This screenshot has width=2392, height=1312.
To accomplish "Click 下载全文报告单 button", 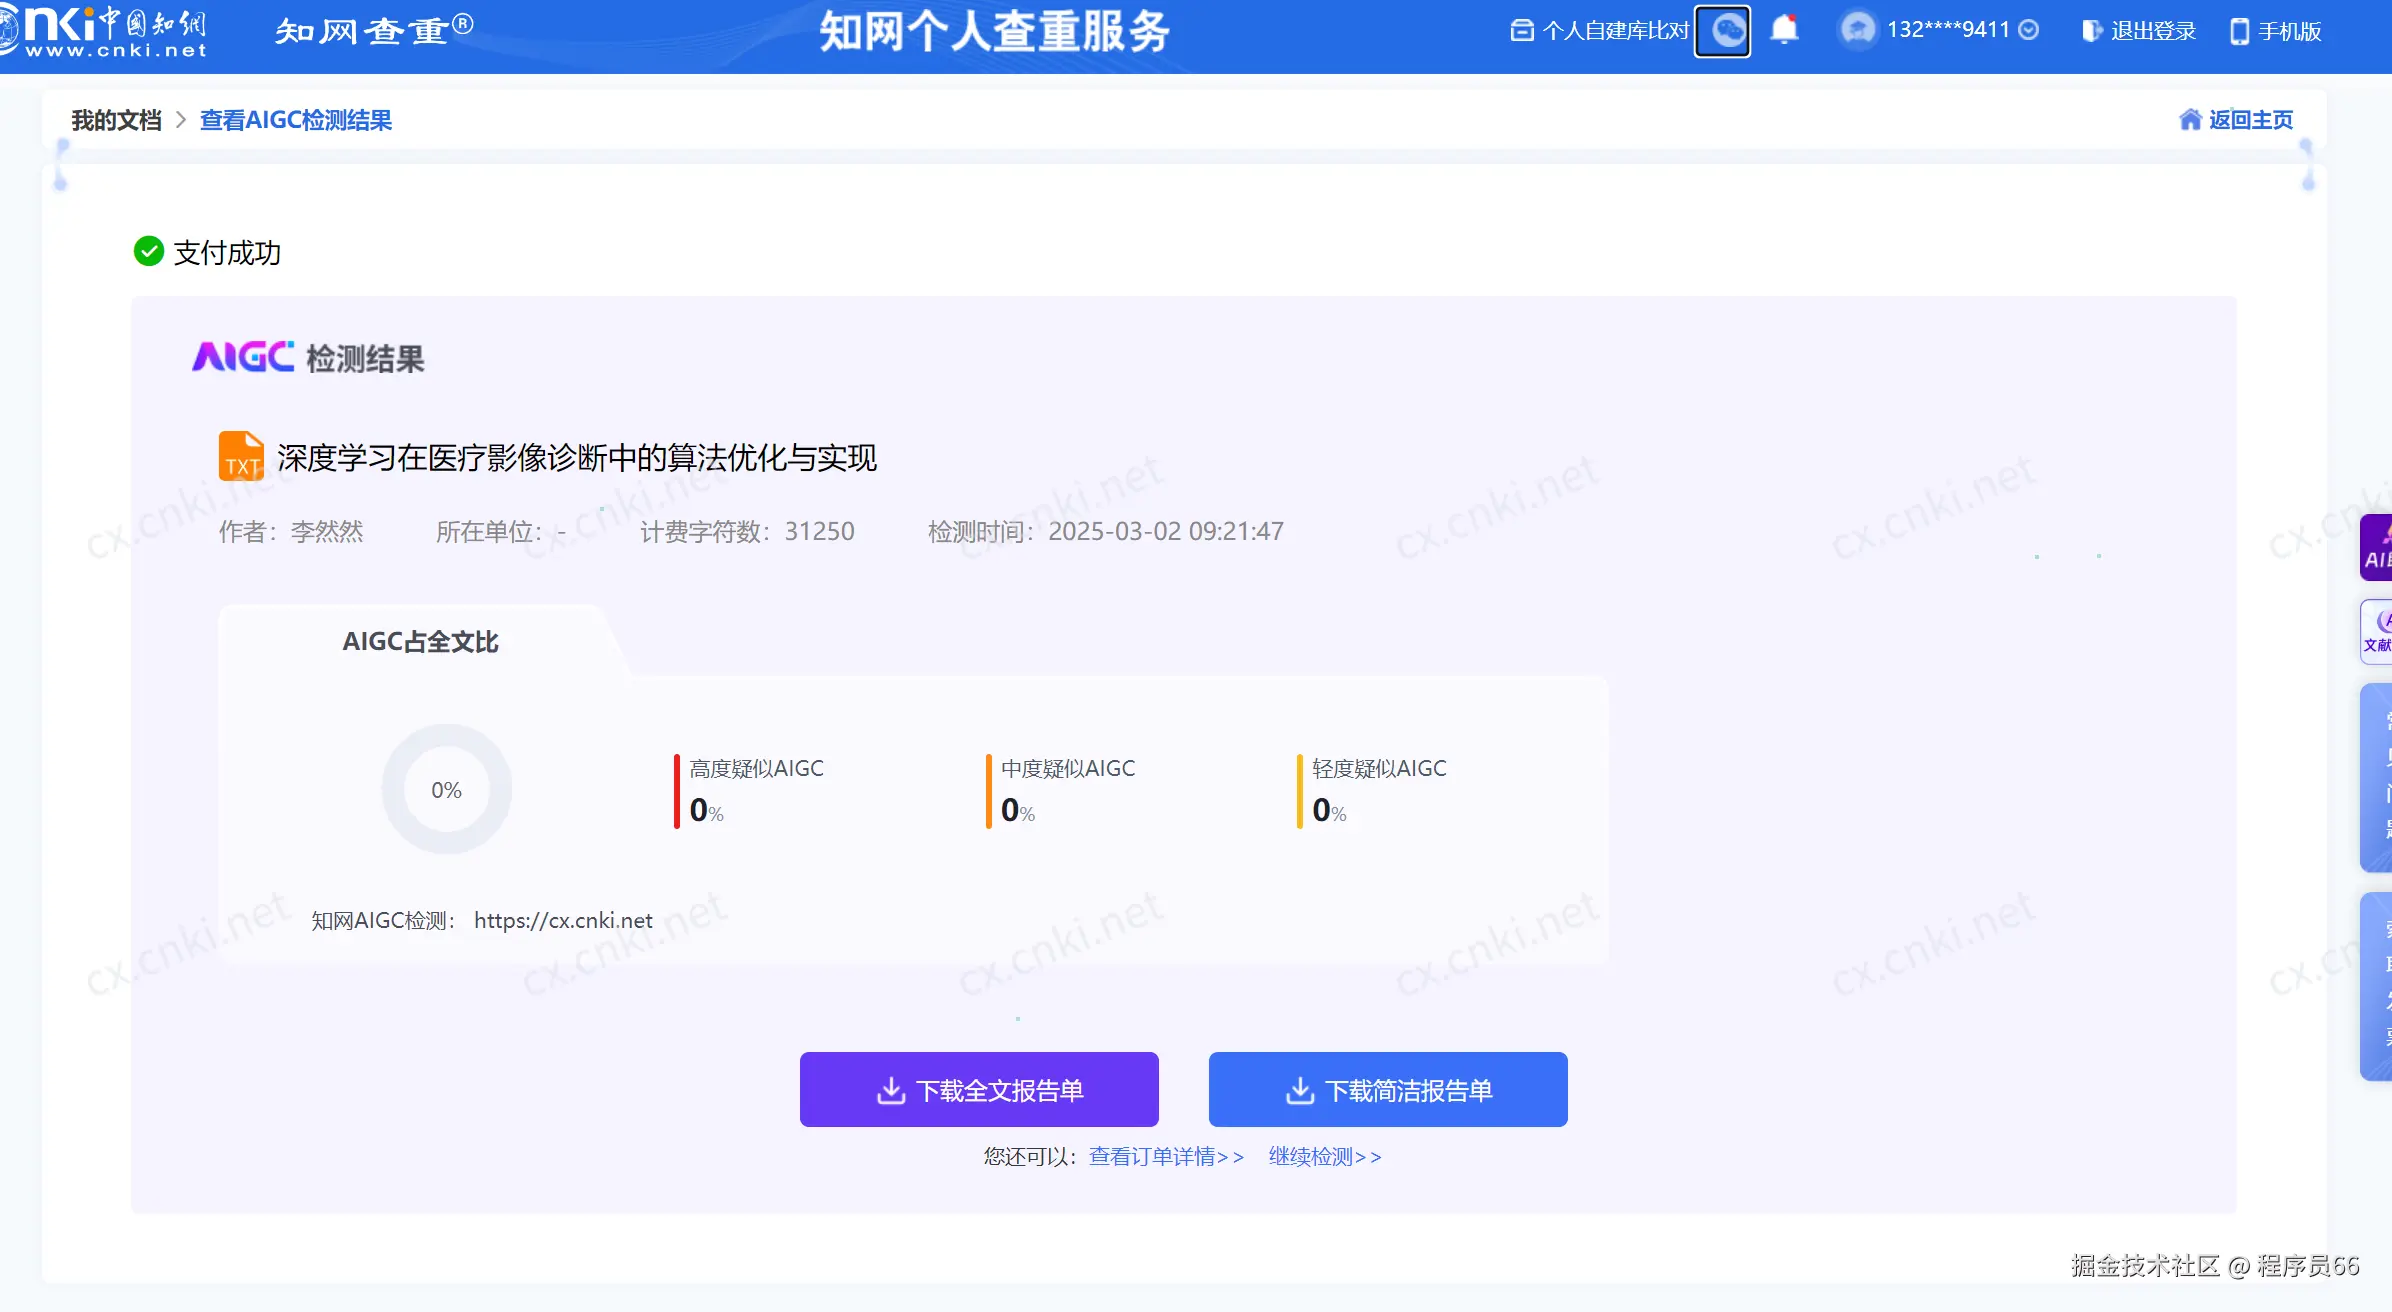I will point(979,1090).
